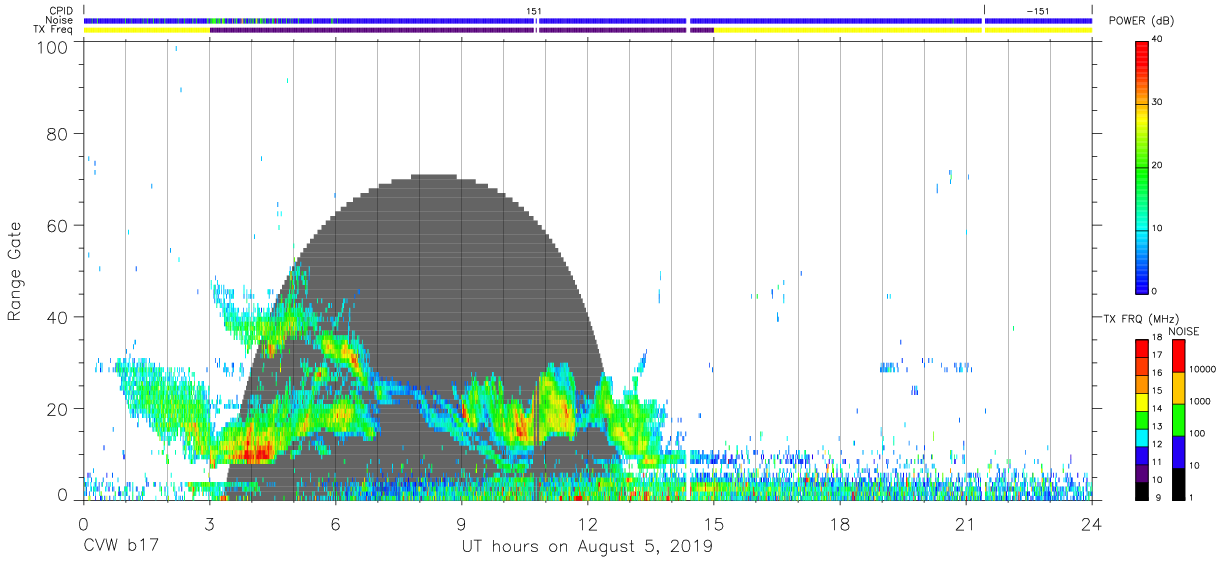Click the NOISE legend title at right

coord(1184,331)
